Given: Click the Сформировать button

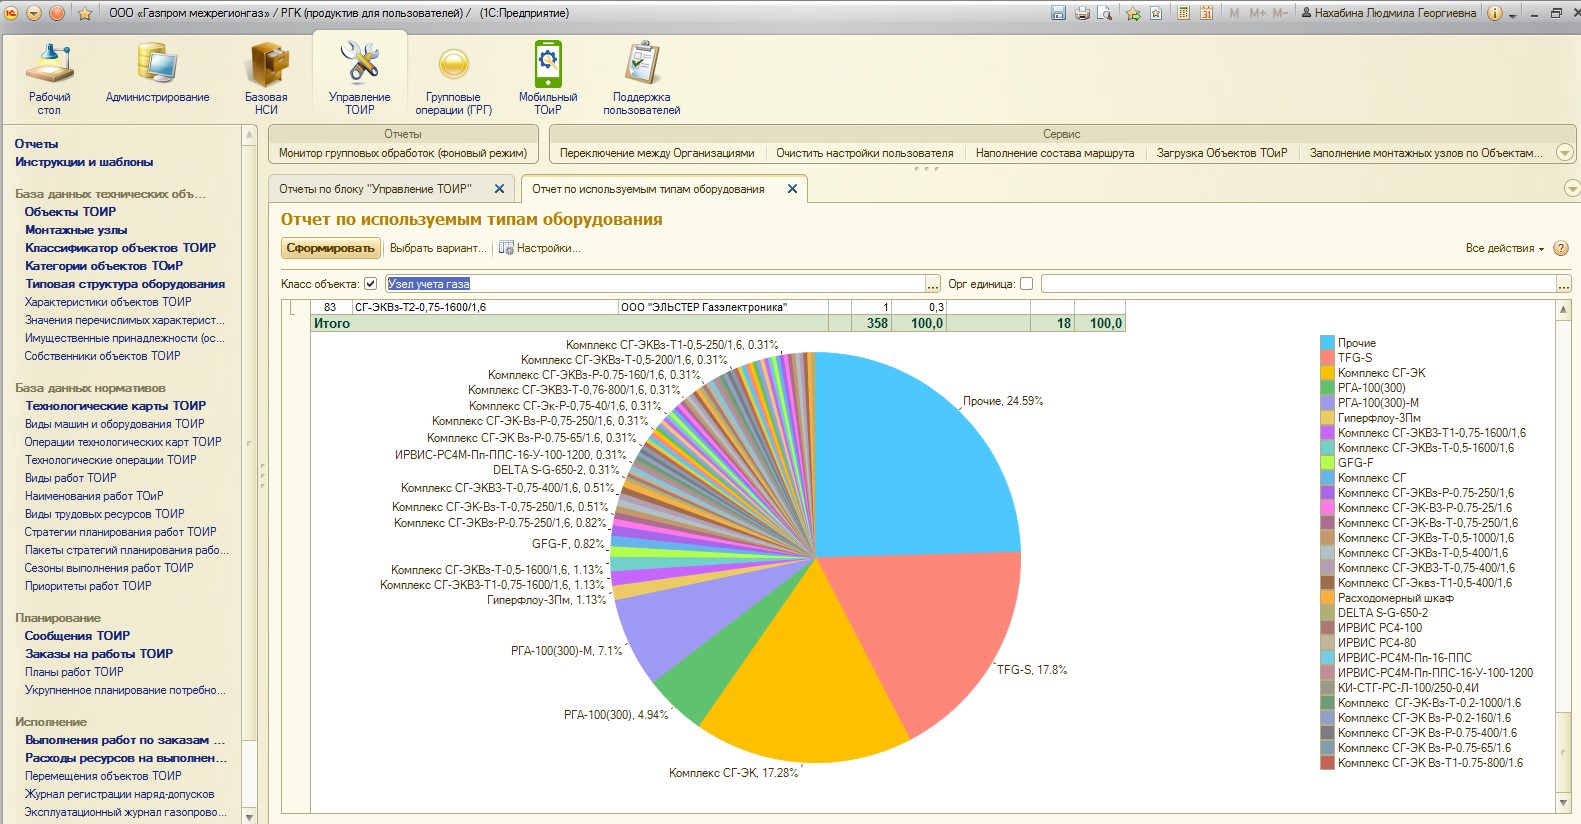Looking at the screenshot, I should pyautogui.click(x=330, y=248).
